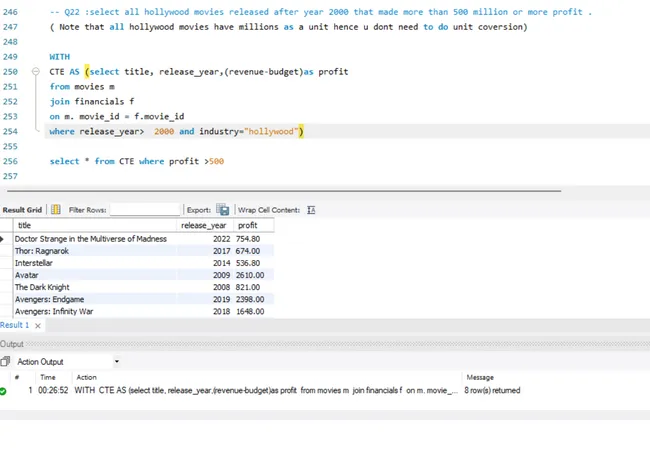Sort by the release_year column header
The height and width of the screenshot is (471, 650).
pyautogui.click(x=205, y=225)
